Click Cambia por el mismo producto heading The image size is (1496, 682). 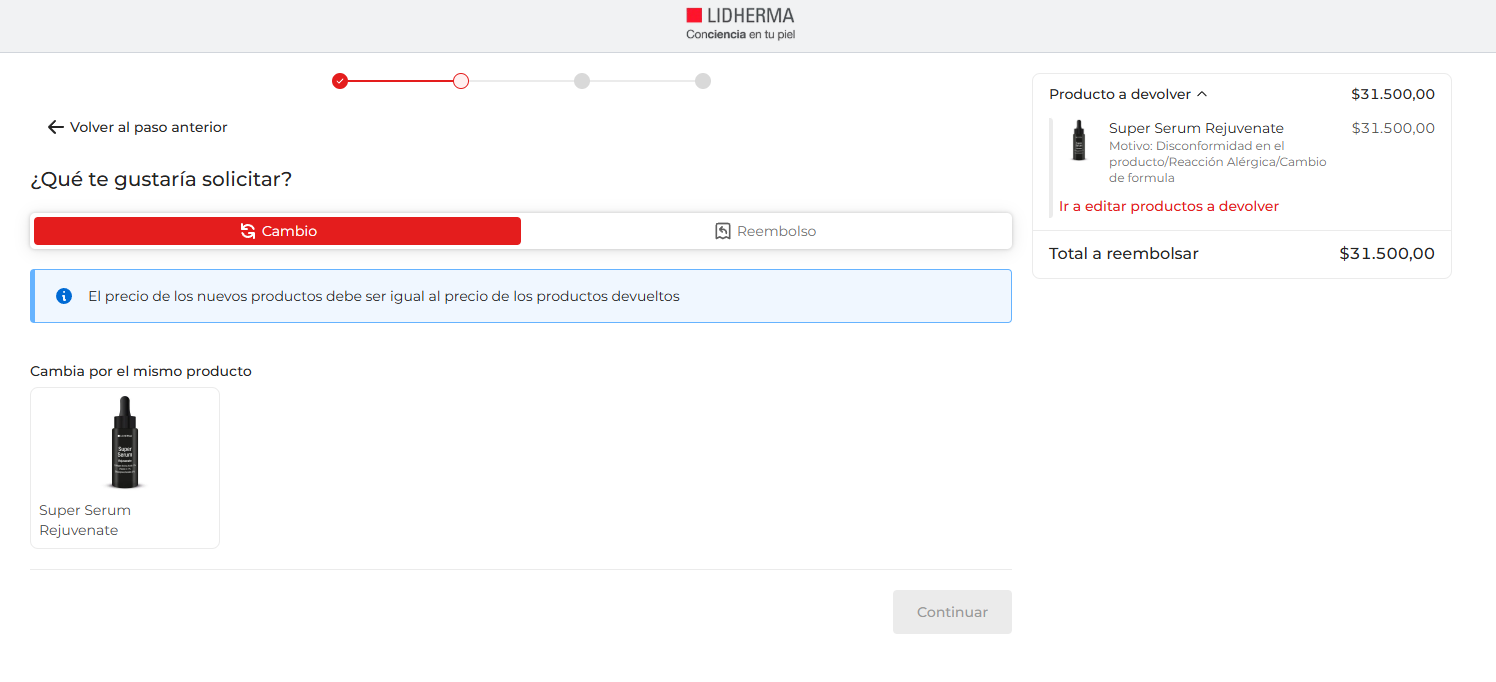coord(141,371)
